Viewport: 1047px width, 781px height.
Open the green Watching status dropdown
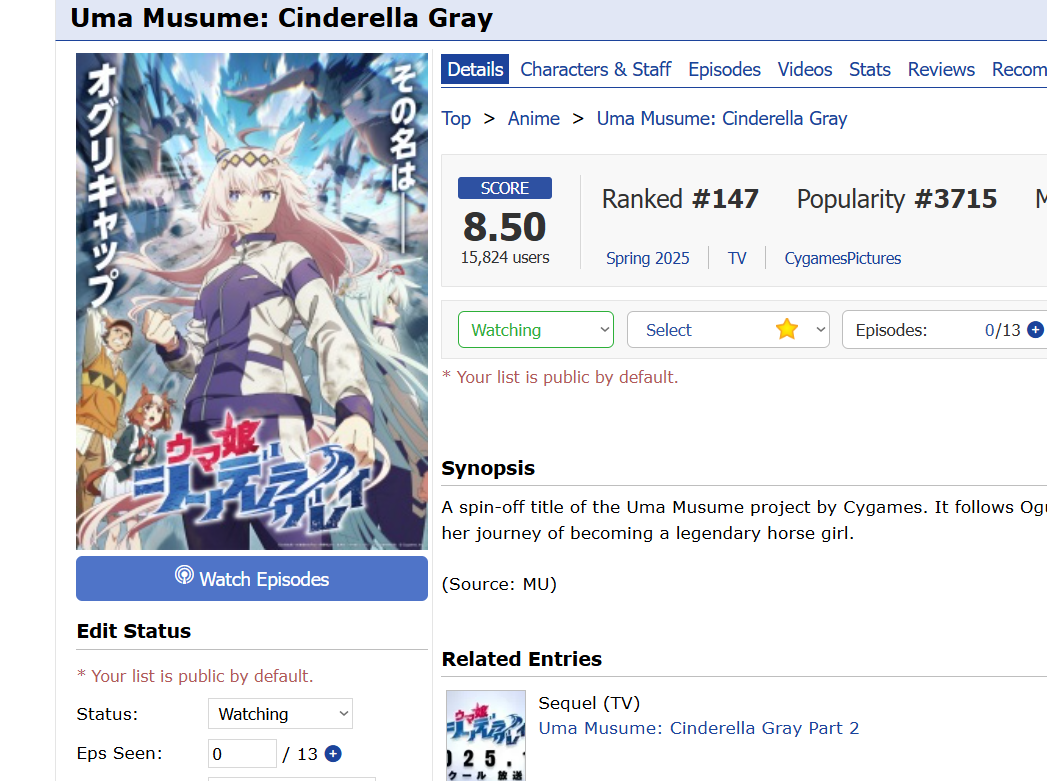pyautogui.click(x=536, y=330)
